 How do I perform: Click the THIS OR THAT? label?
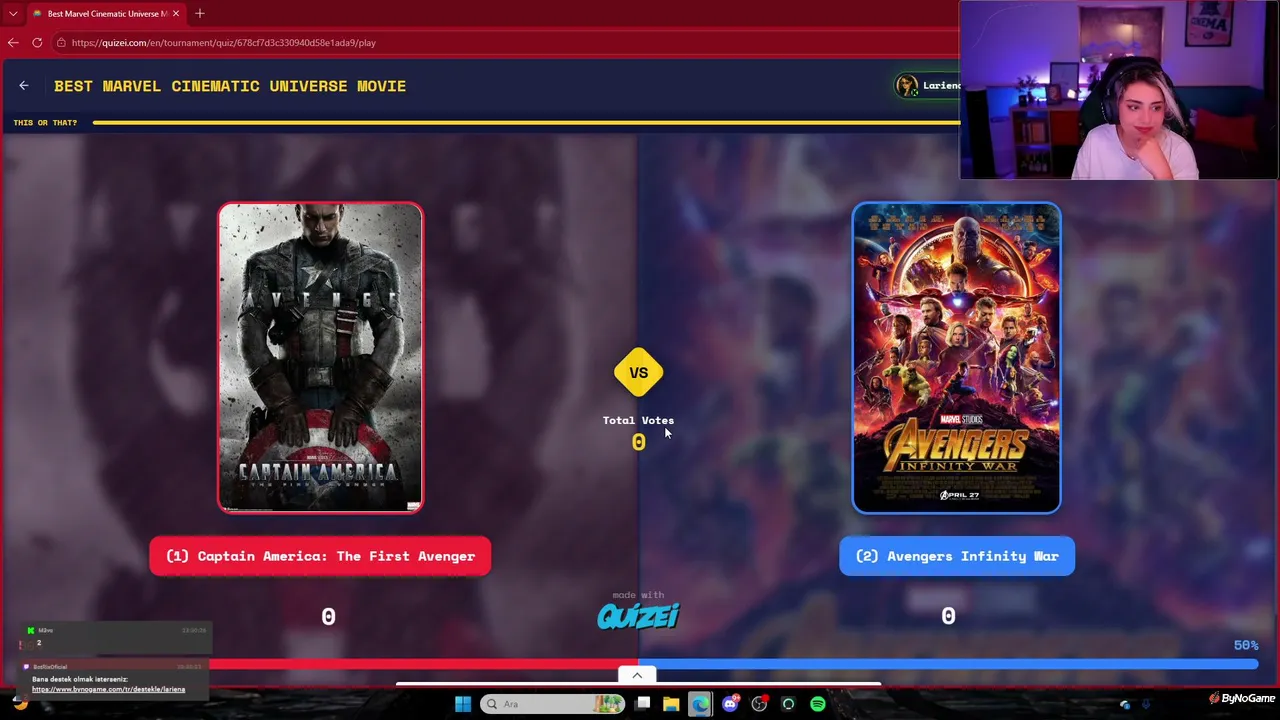pos(45,123)
